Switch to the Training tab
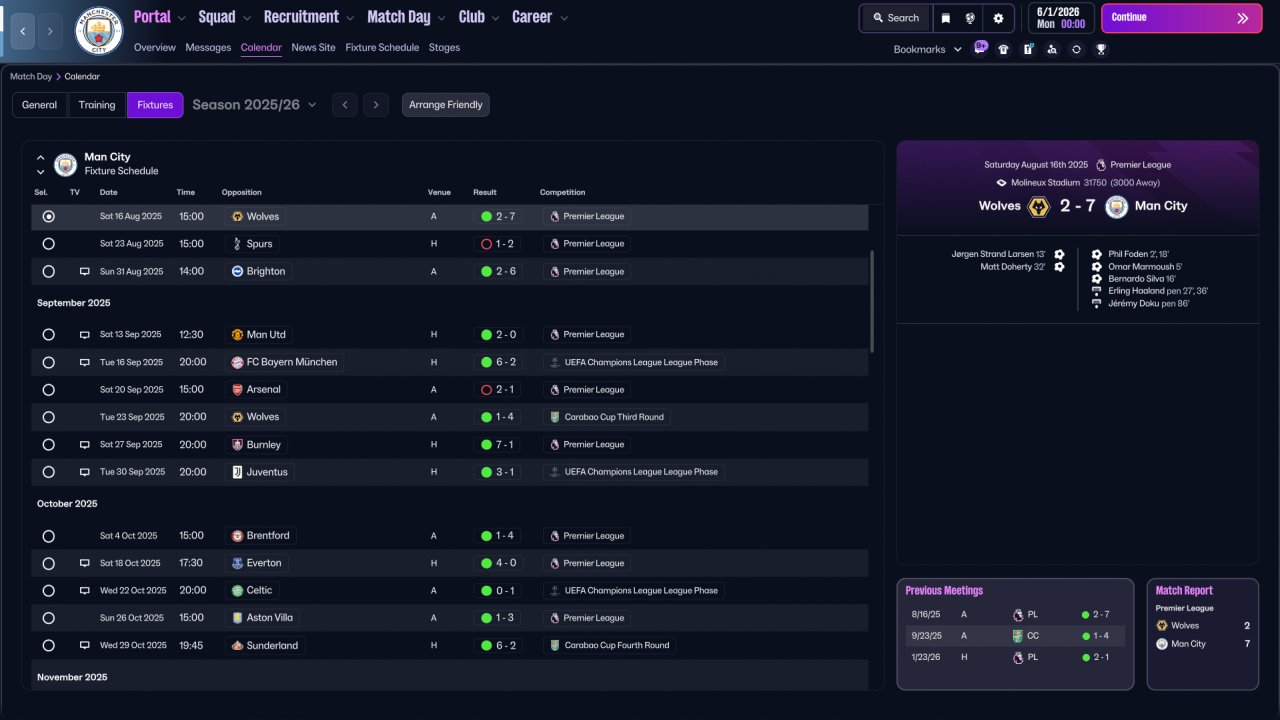Screen dimensions: 1280x720 point(97,105)
